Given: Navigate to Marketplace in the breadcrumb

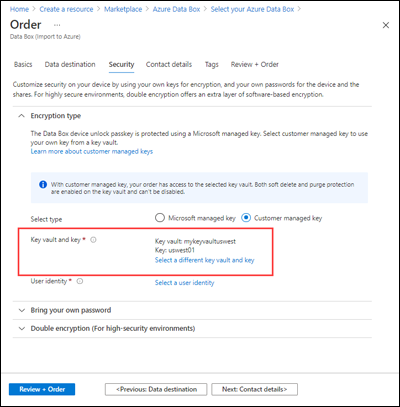Looking at the screenshot, I should [x=123, y=9].
